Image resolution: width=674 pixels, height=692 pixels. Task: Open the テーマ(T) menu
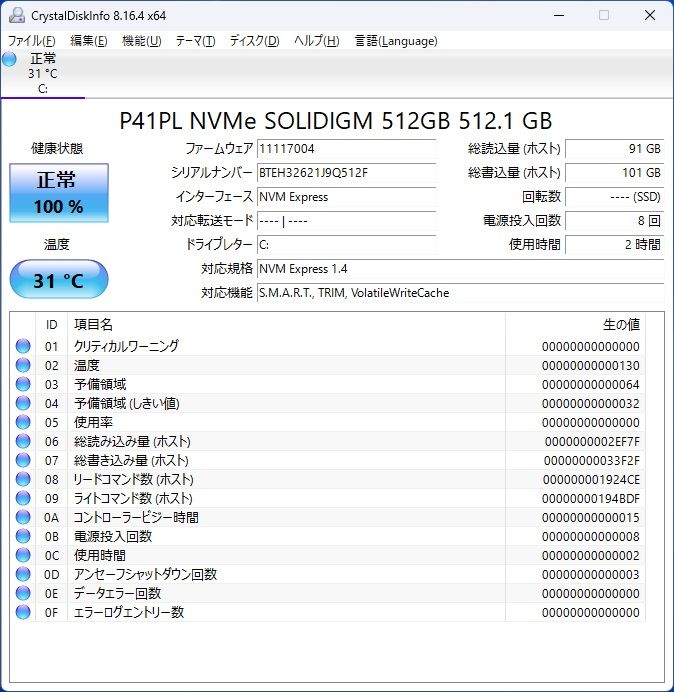pos(195,41)
